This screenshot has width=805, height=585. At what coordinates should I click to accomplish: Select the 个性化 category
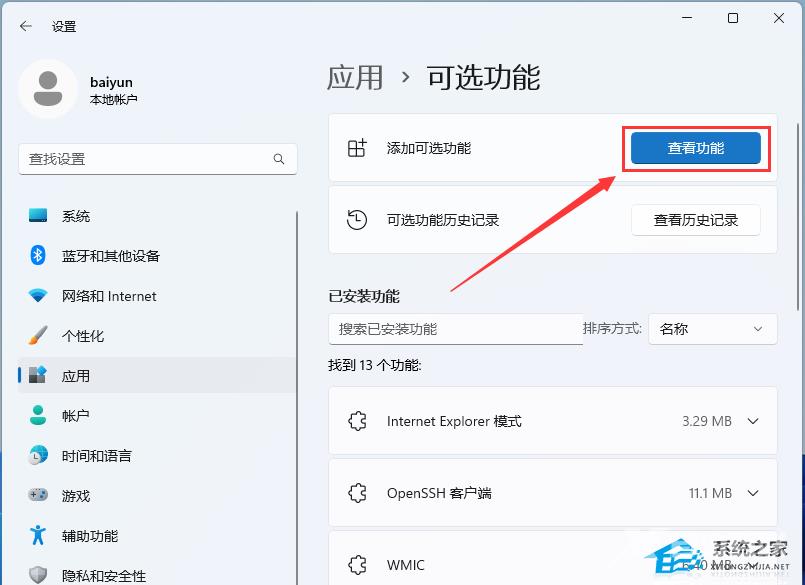[157, 335]
